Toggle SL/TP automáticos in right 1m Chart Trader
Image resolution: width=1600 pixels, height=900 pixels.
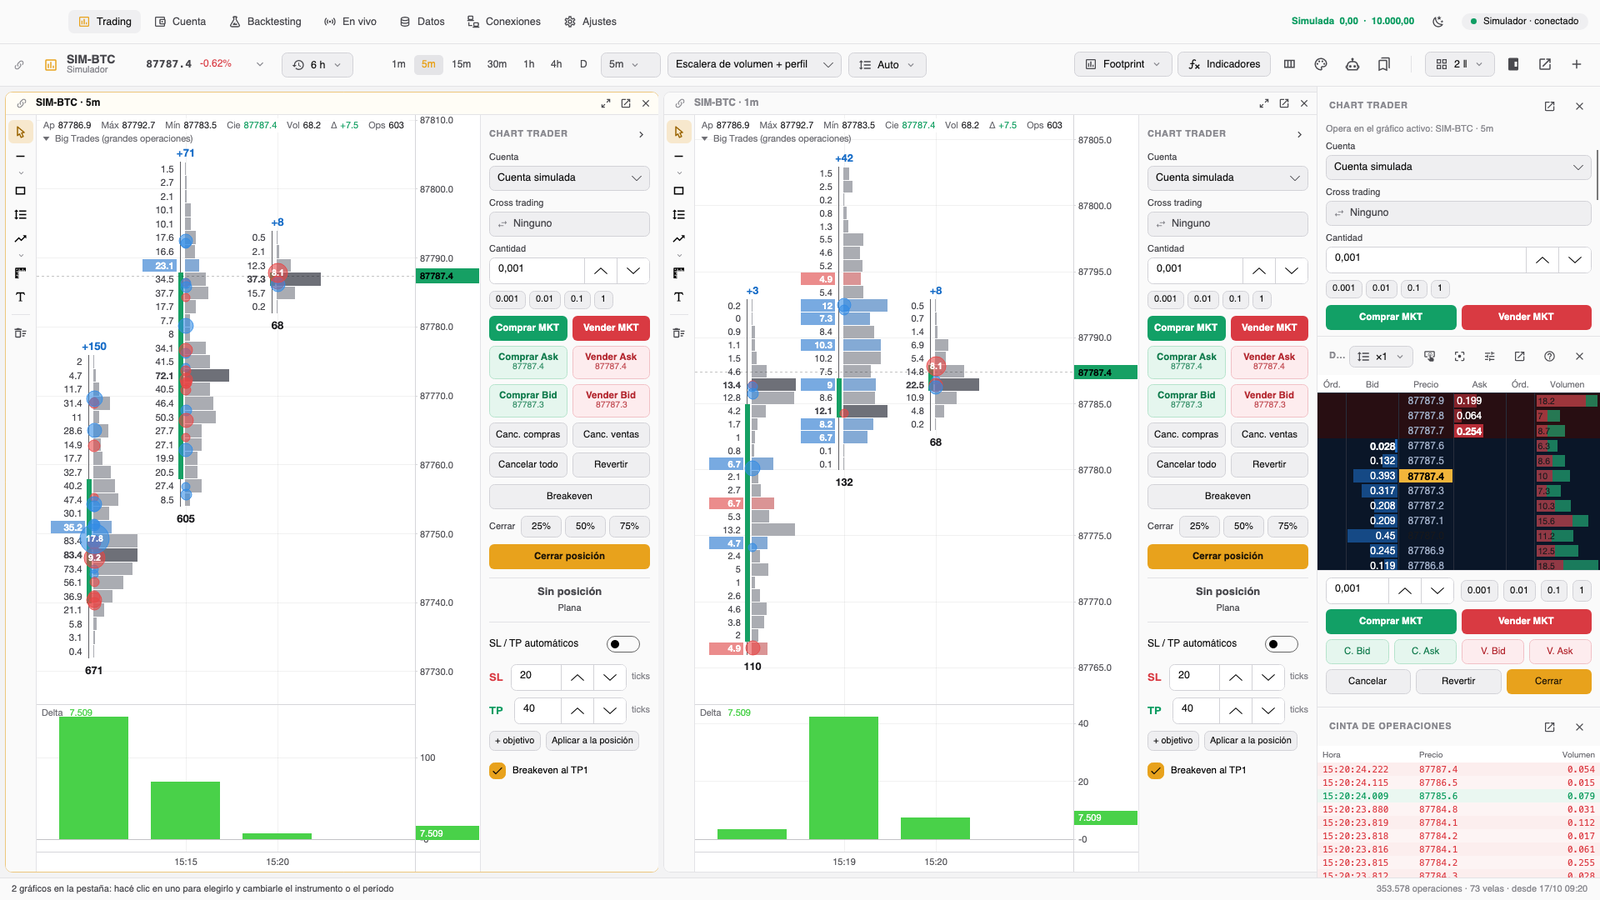click(x=1281, y=644)
